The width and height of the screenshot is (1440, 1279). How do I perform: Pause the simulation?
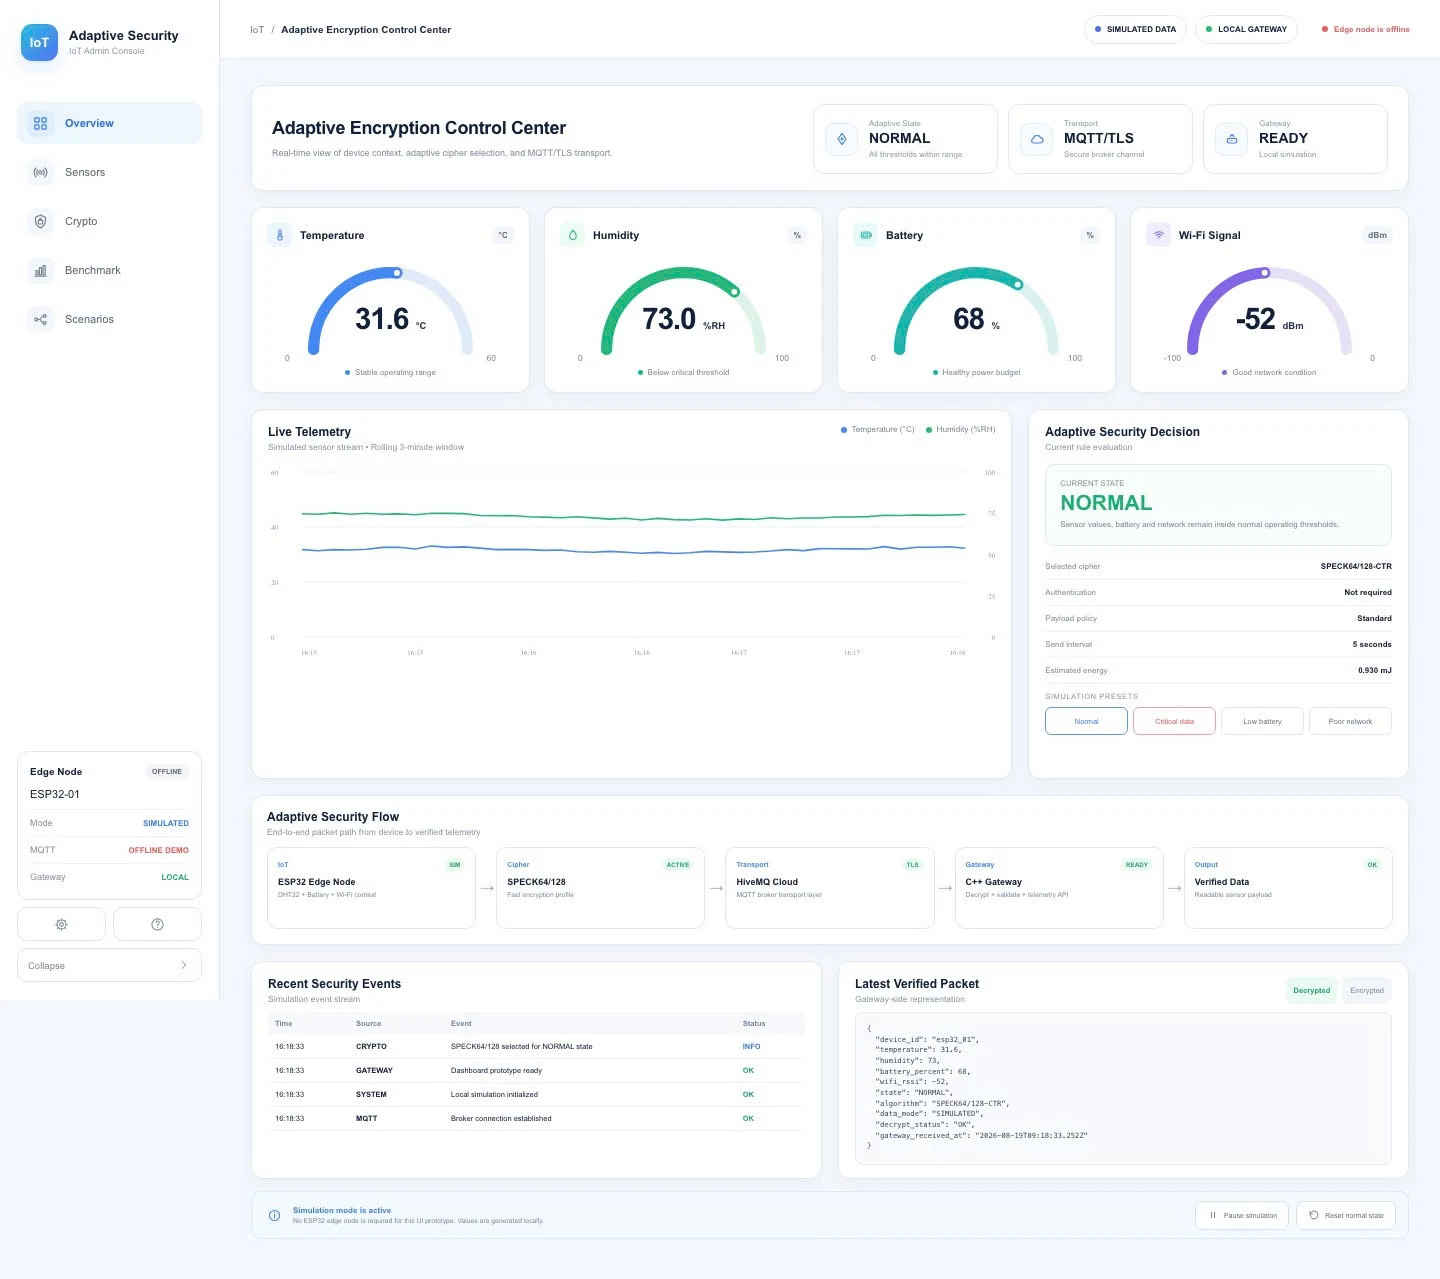(1242, 1215)
